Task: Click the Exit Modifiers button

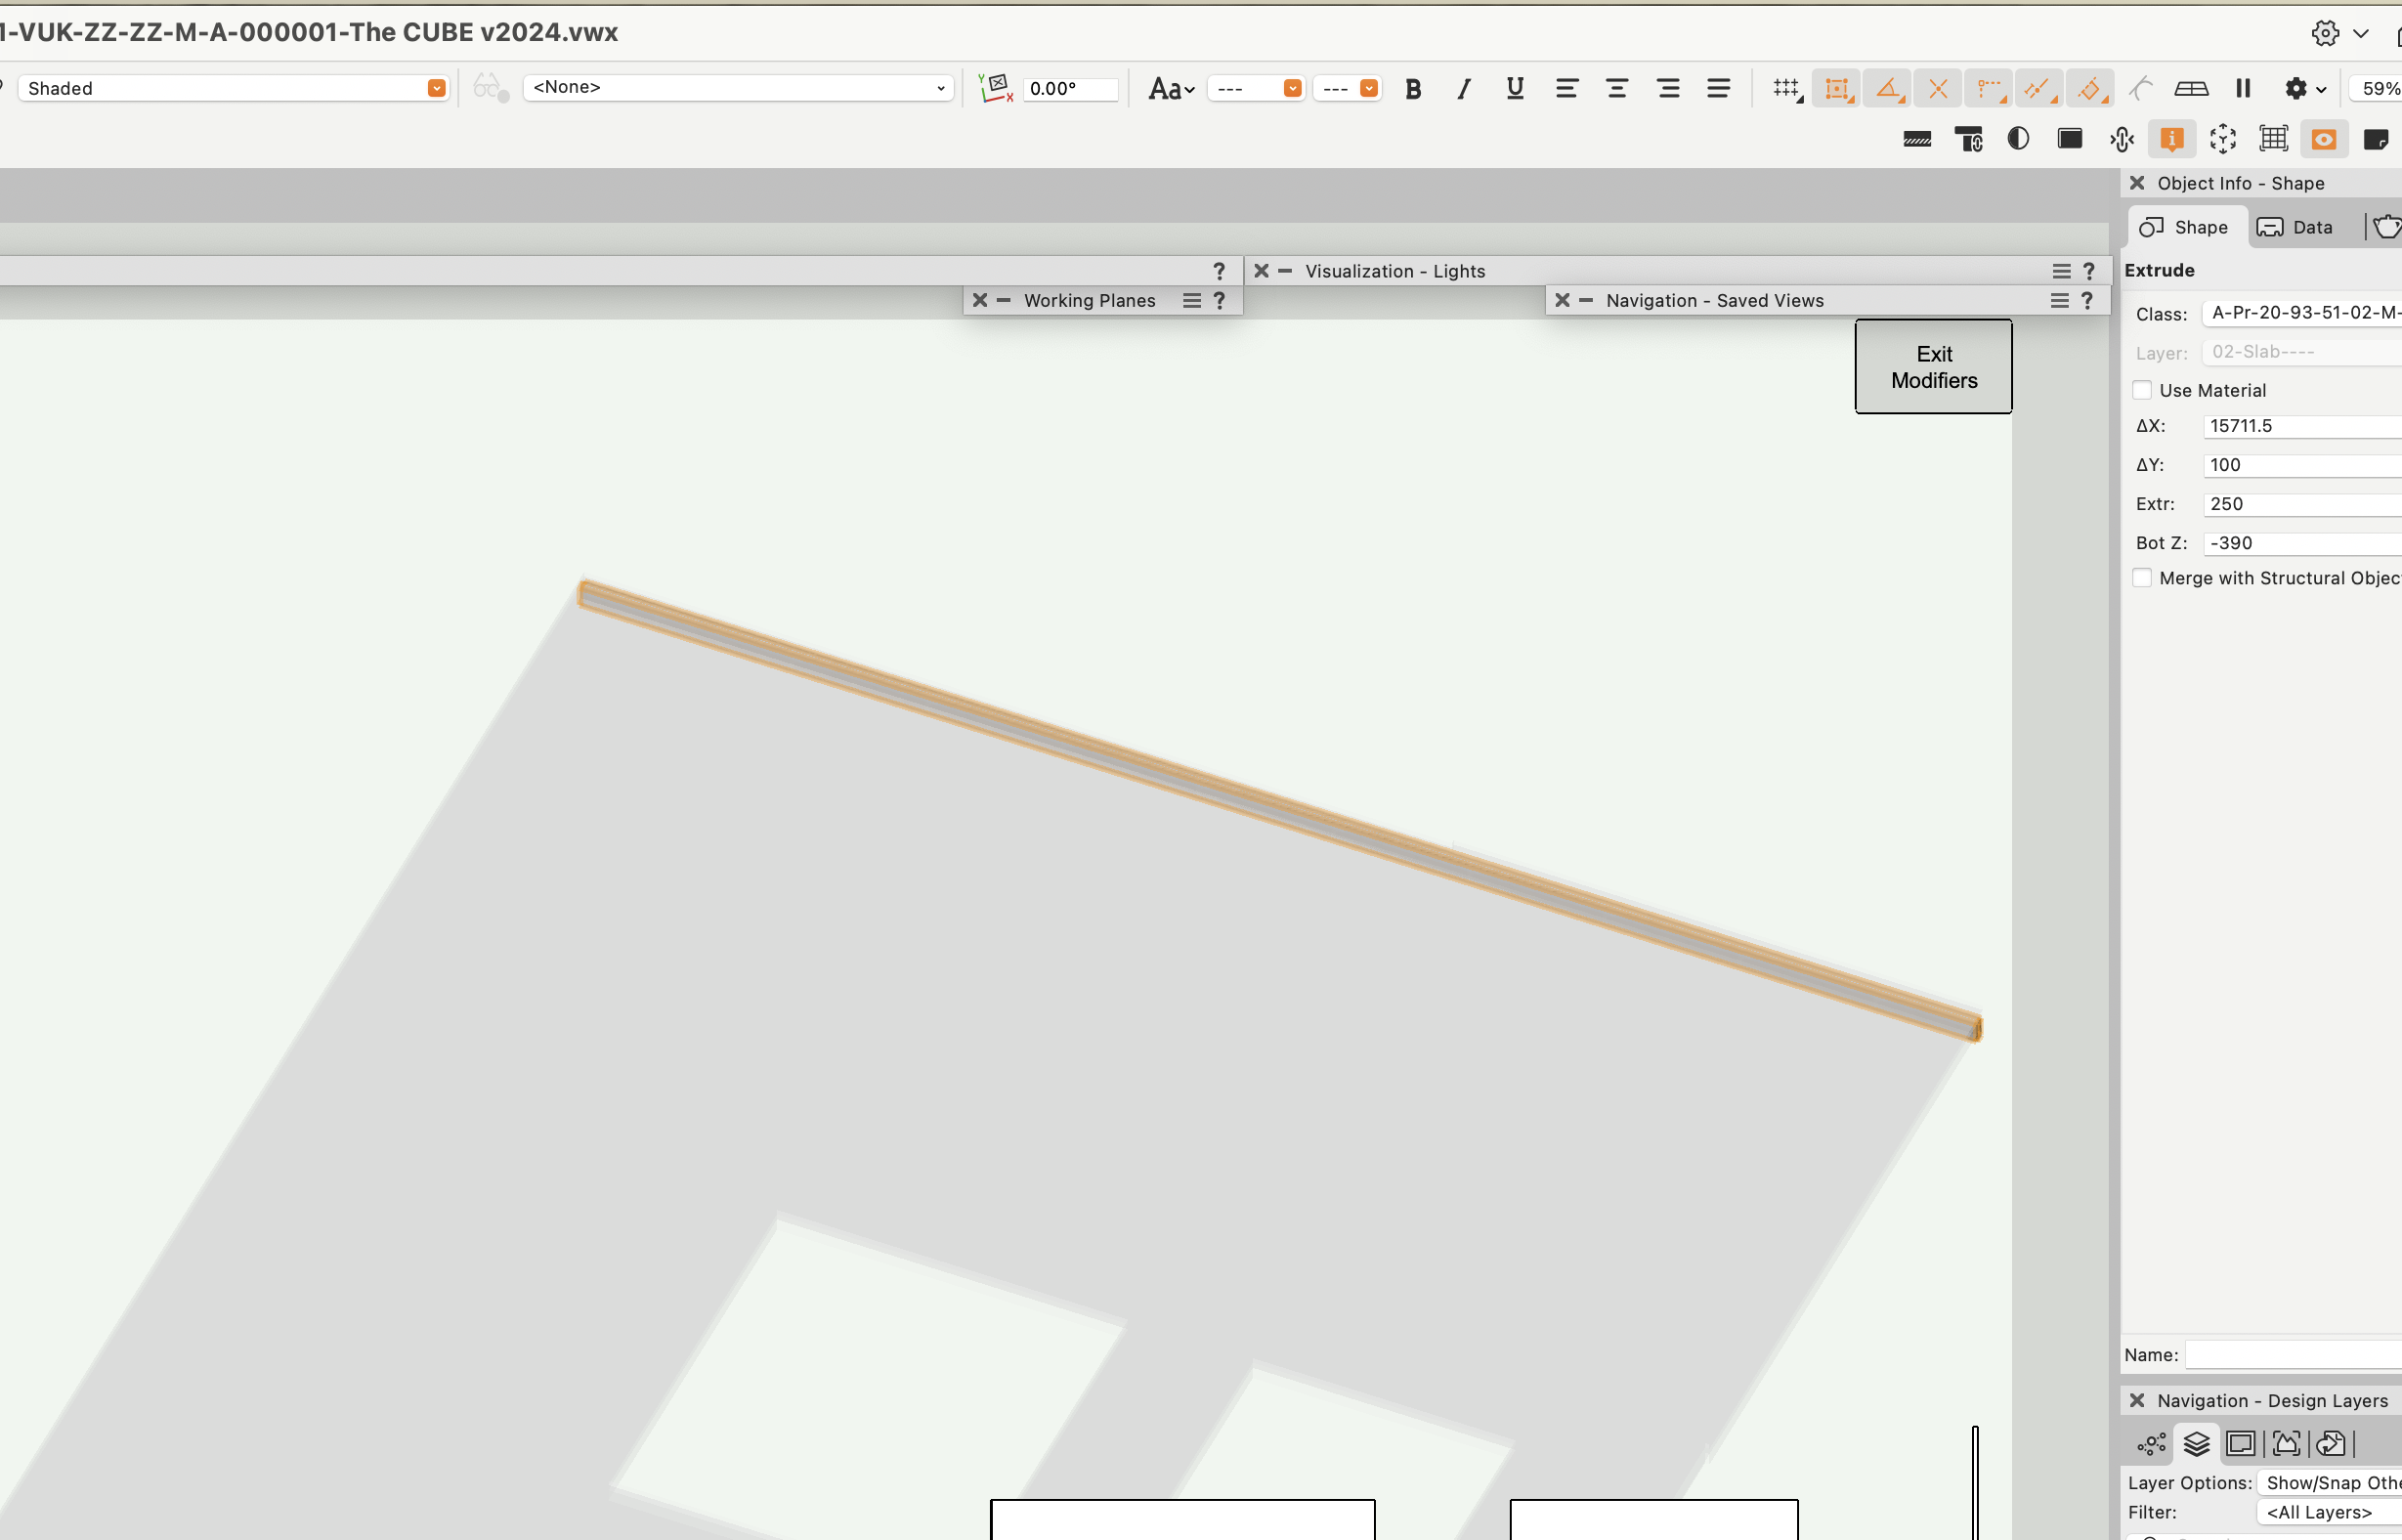Action: pos(1932,366)
